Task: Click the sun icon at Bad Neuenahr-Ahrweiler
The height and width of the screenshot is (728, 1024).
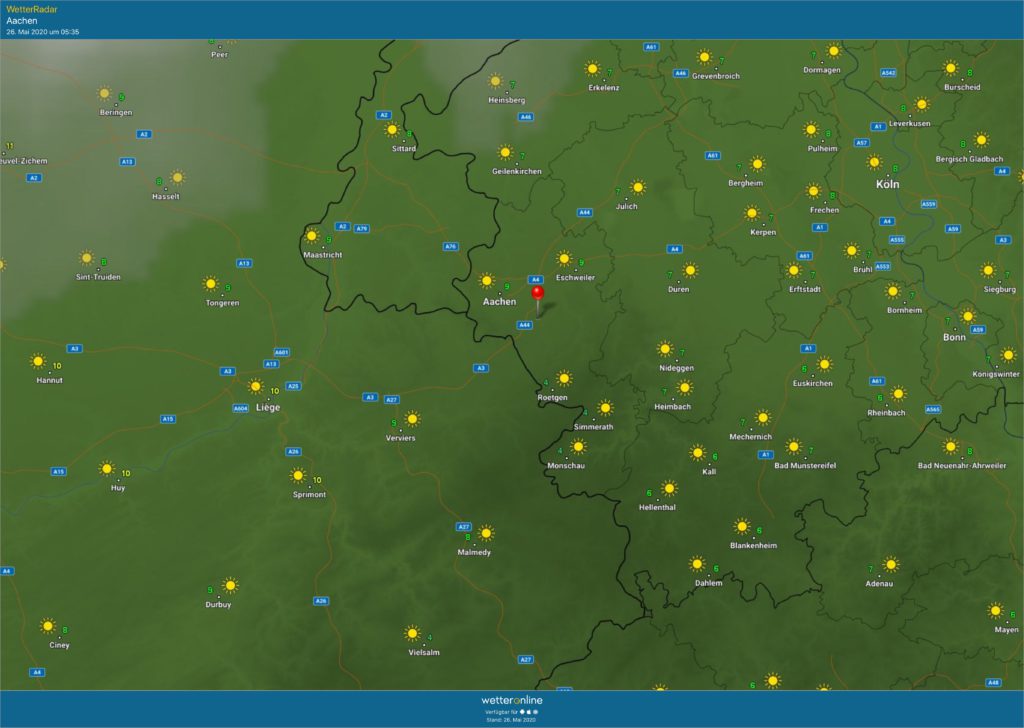Action: pyautogui.click(x=950, y=447)
